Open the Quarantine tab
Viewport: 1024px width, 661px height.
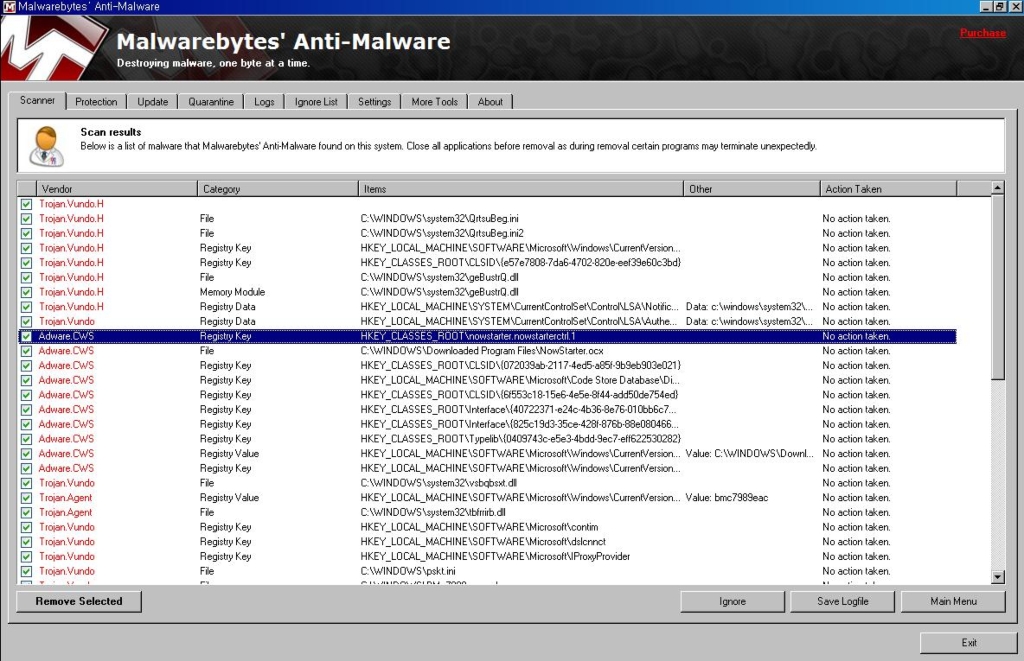pyautogui.click(x=211, y=102)
